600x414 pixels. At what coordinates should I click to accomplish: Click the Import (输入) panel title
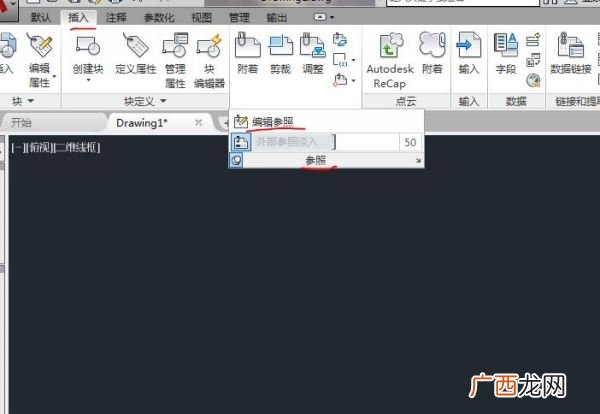coord(469,101)
